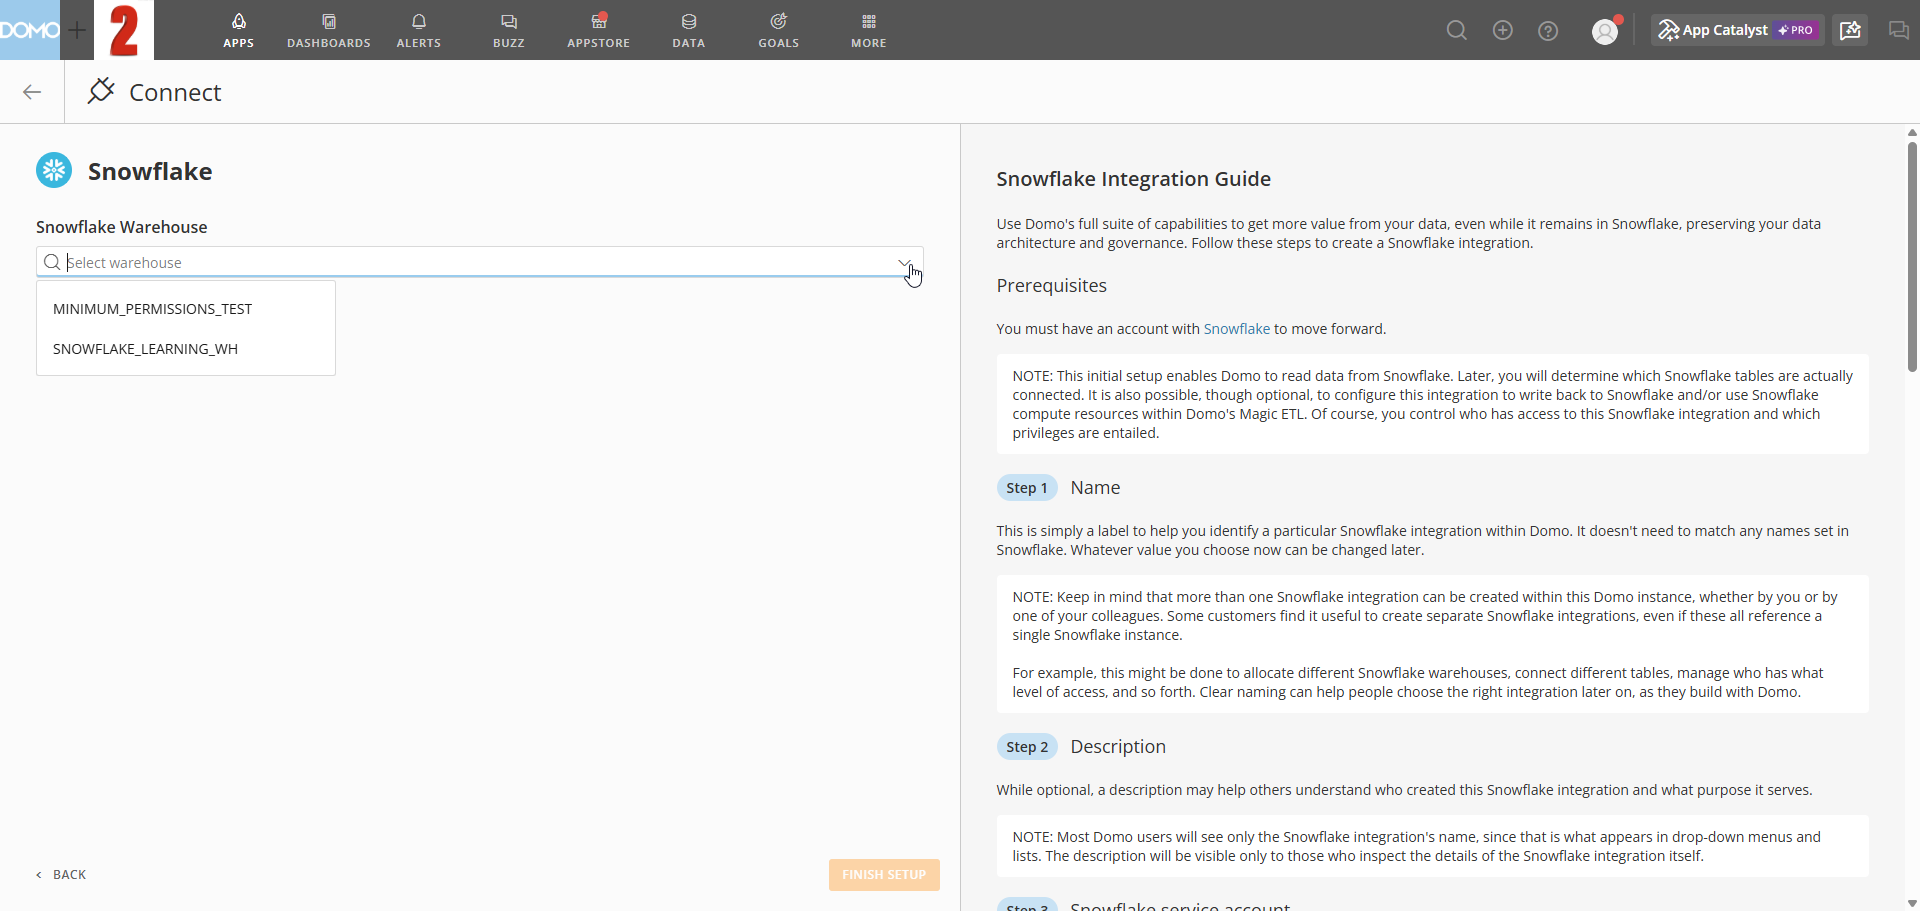
Task: Go to the Dashboards menu
Action: point(329,30)
